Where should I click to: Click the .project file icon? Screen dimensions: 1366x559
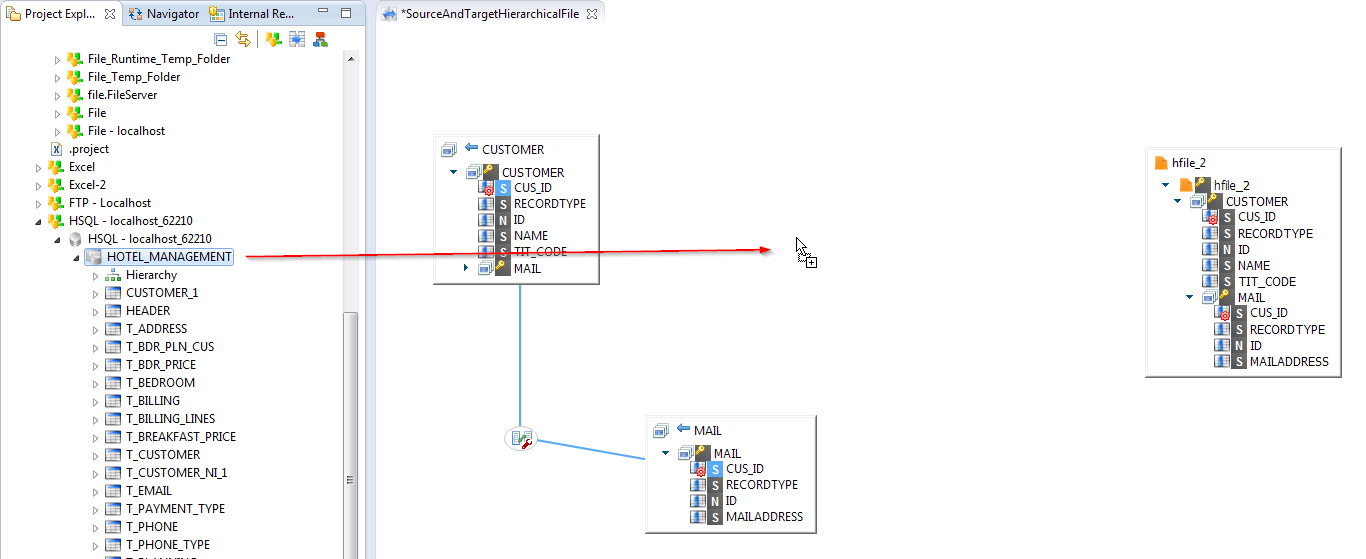[57, 149]
